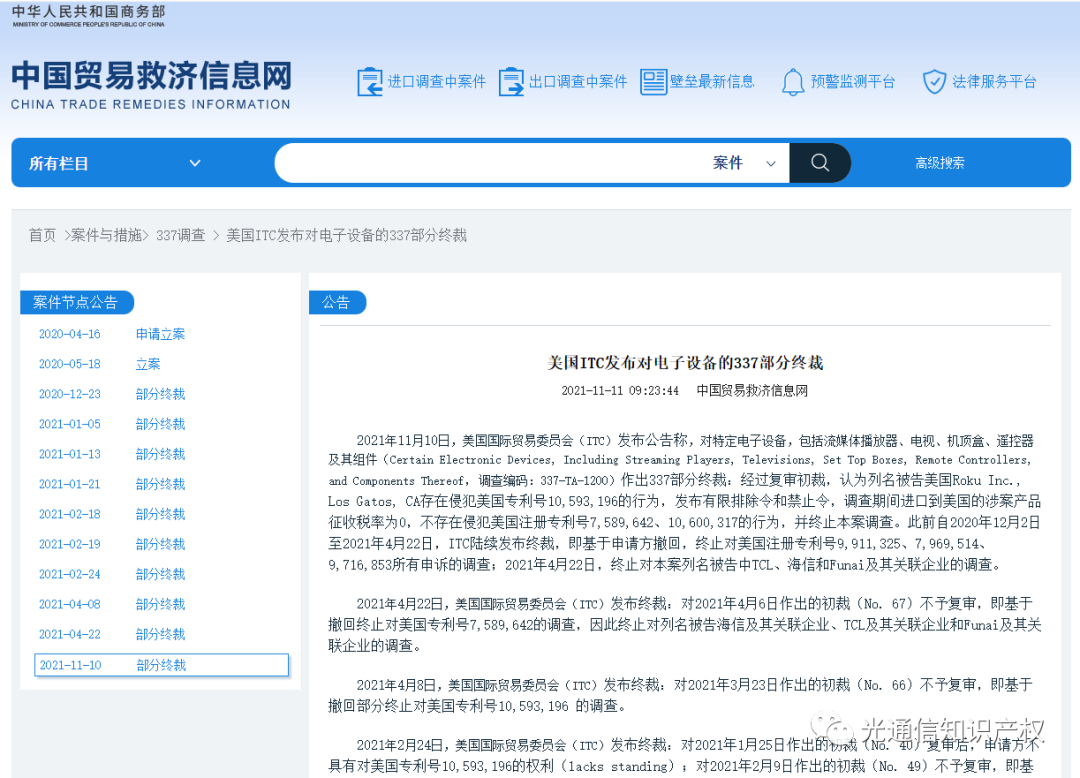Click the date 2021-11-10 in node list

[x=70, y=665]
